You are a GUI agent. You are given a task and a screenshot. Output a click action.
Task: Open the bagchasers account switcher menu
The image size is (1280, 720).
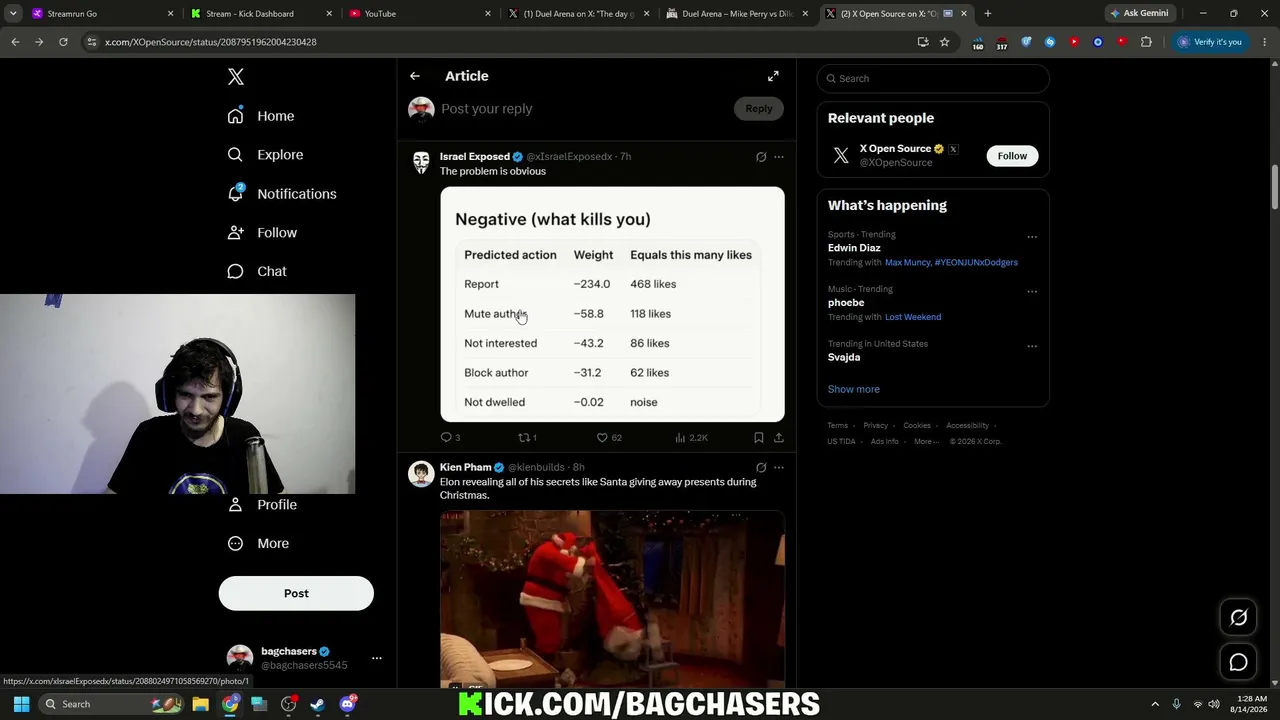(377, 658)
